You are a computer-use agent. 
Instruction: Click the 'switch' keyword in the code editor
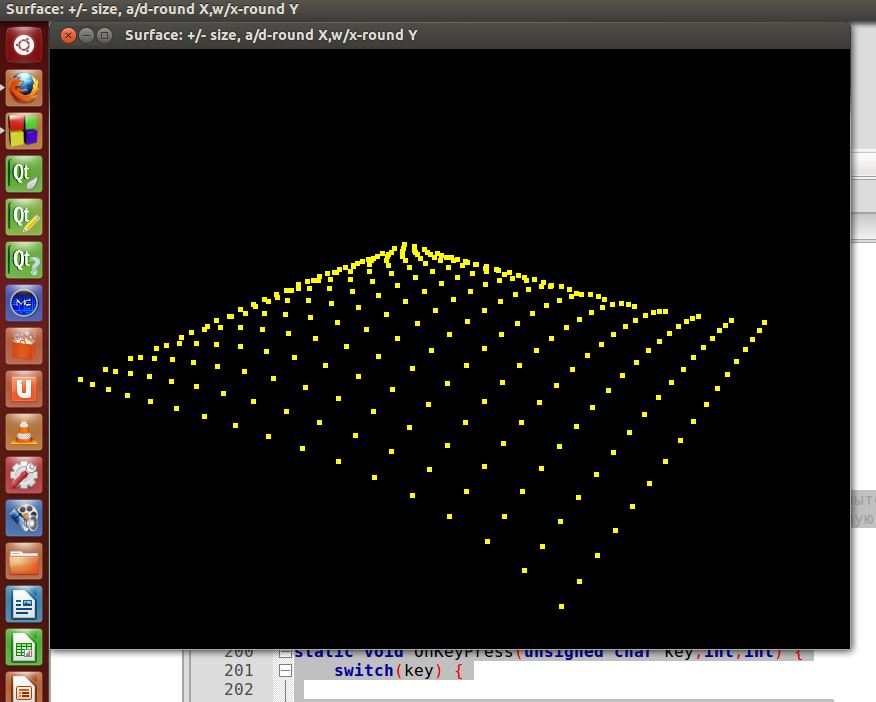point(364,670)
